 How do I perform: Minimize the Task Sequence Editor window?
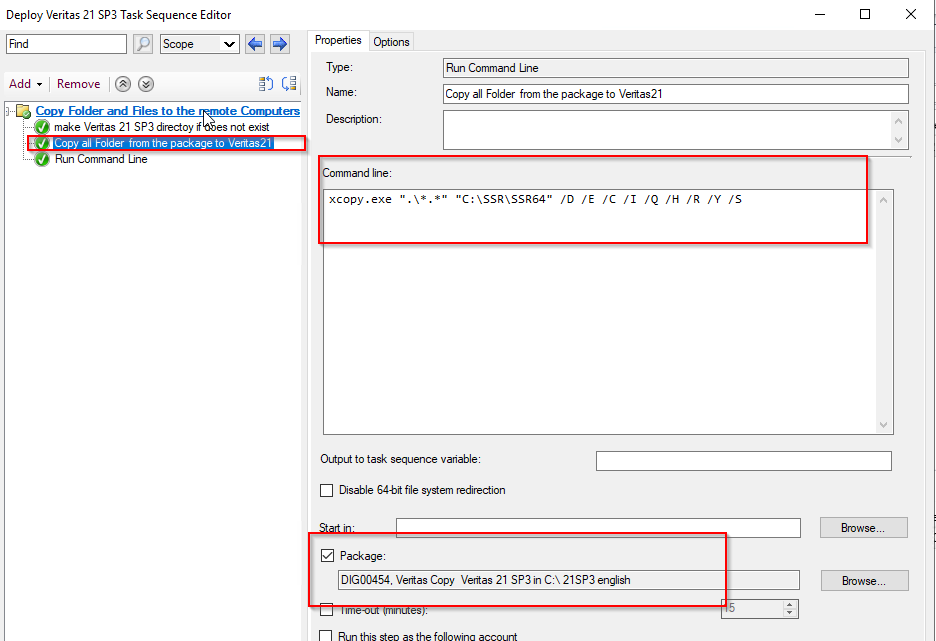pyautogui.click(x=820, y=14)
